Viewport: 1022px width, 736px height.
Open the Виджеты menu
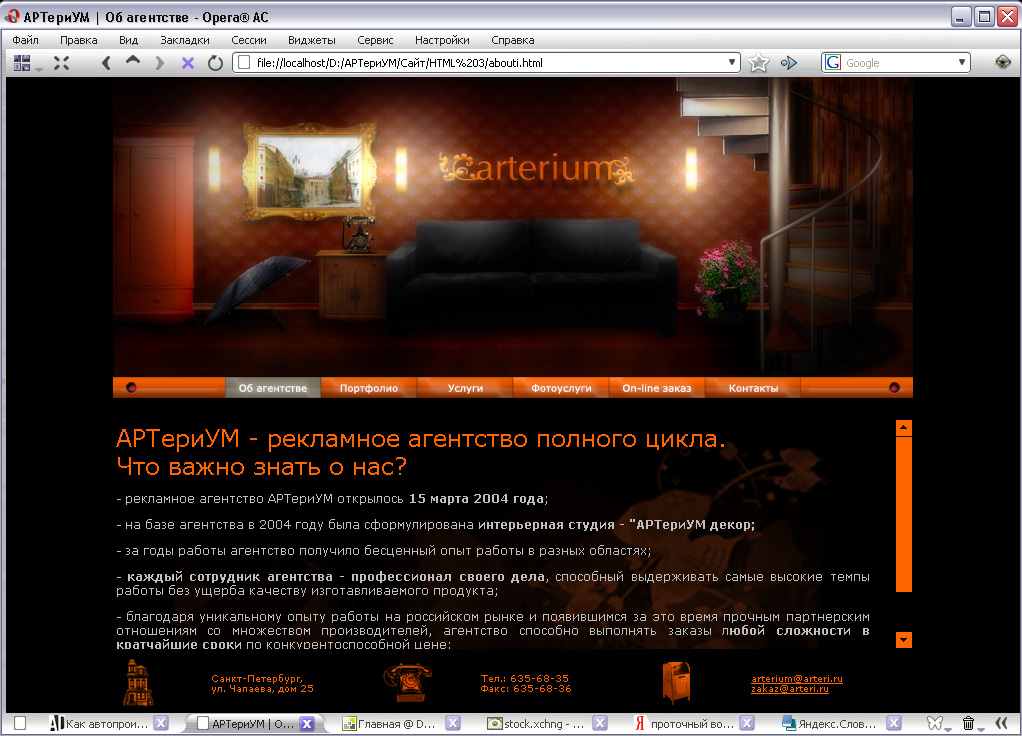312,40
